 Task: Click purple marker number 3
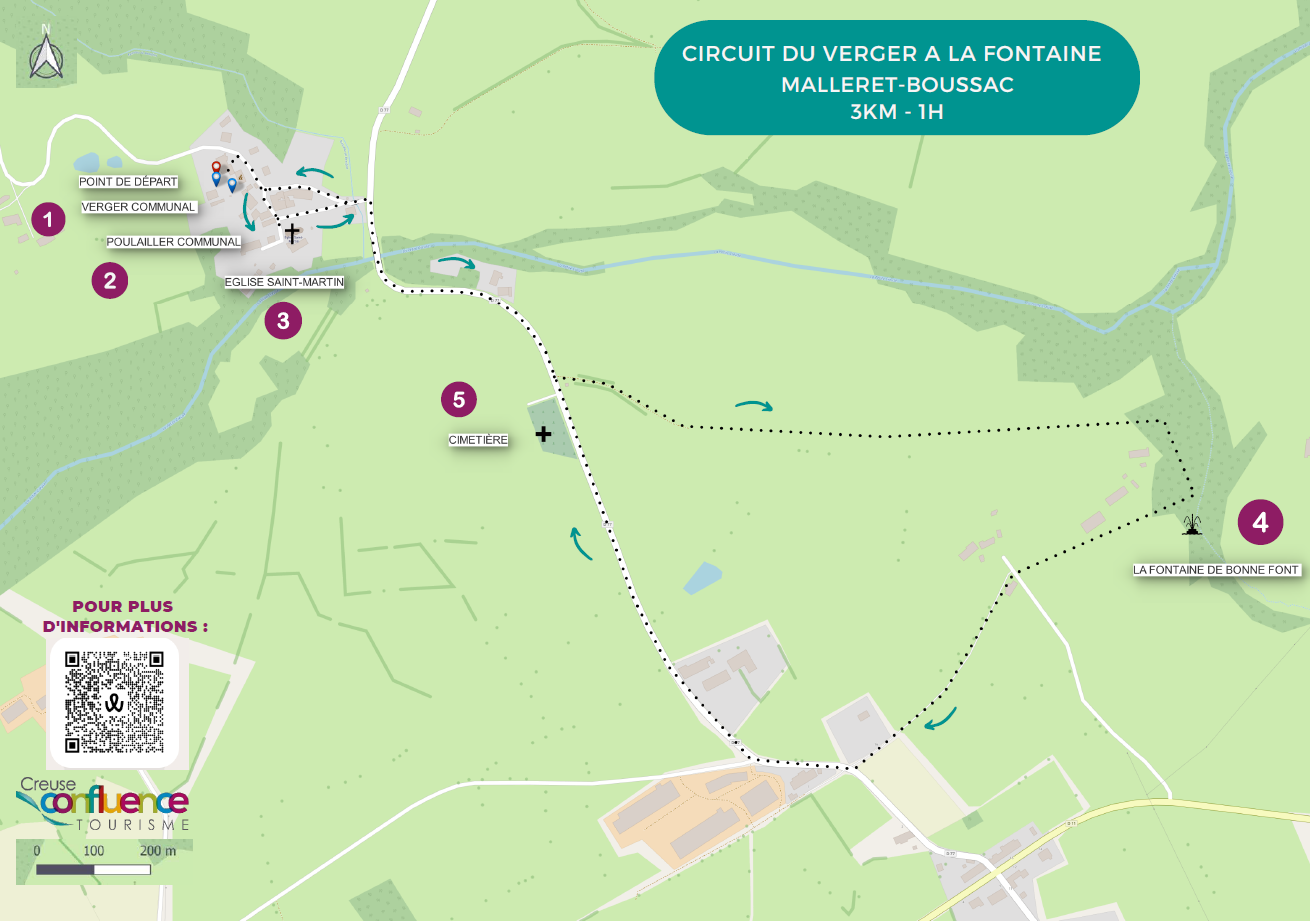coord(283,321)
